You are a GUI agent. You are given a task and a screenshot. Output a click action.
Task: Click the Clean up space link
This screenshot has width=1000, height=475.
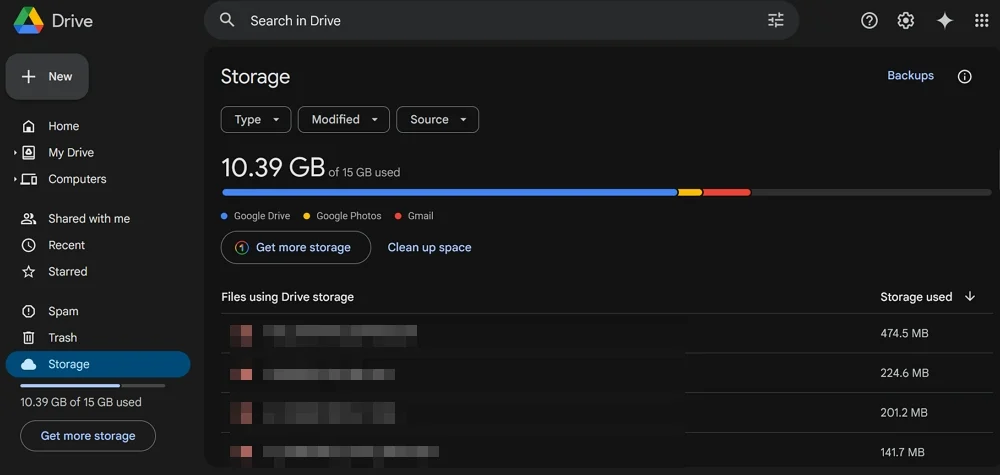[x=429, y=248]
